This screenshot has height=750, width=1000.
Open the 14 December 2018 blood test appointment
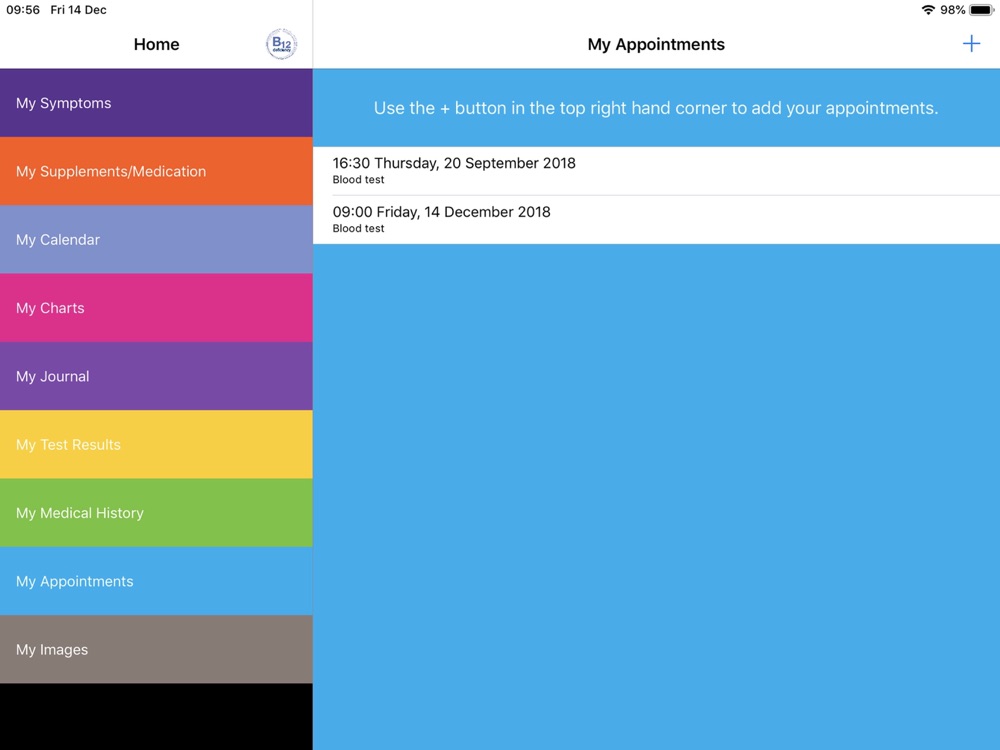pos(656,220)
